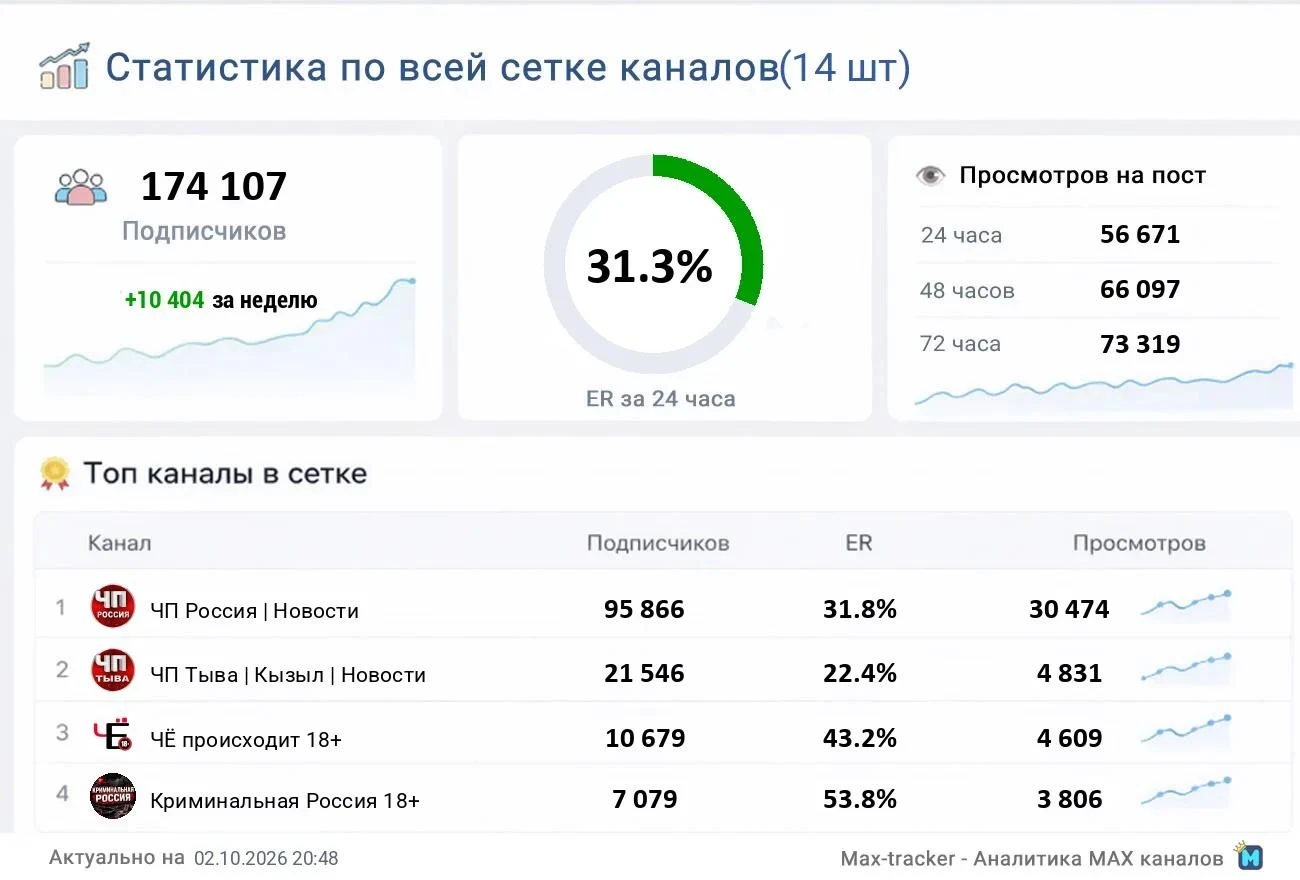The image size is (1300, 880).
Task: Click the +10 404 weekly growth value
Action: click(164, 300)
